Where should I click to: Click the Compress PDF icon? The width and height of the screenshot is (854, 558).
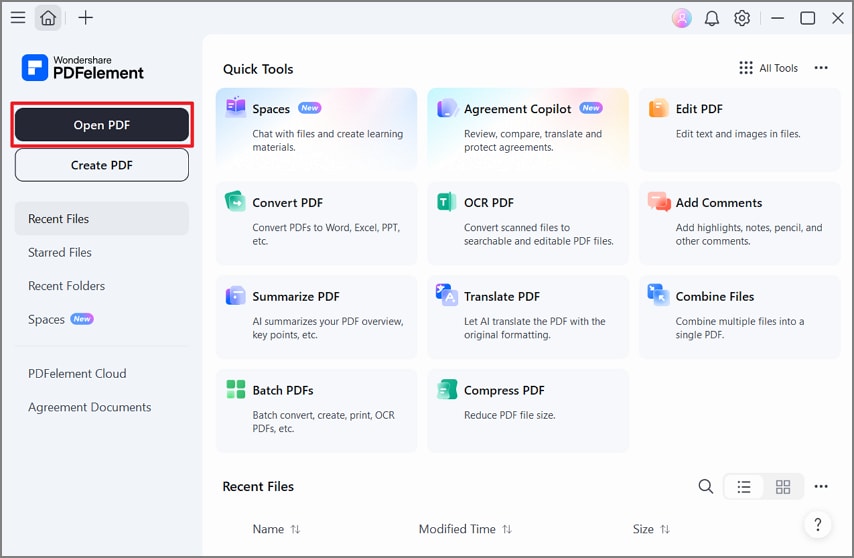(x=447, y=389)
